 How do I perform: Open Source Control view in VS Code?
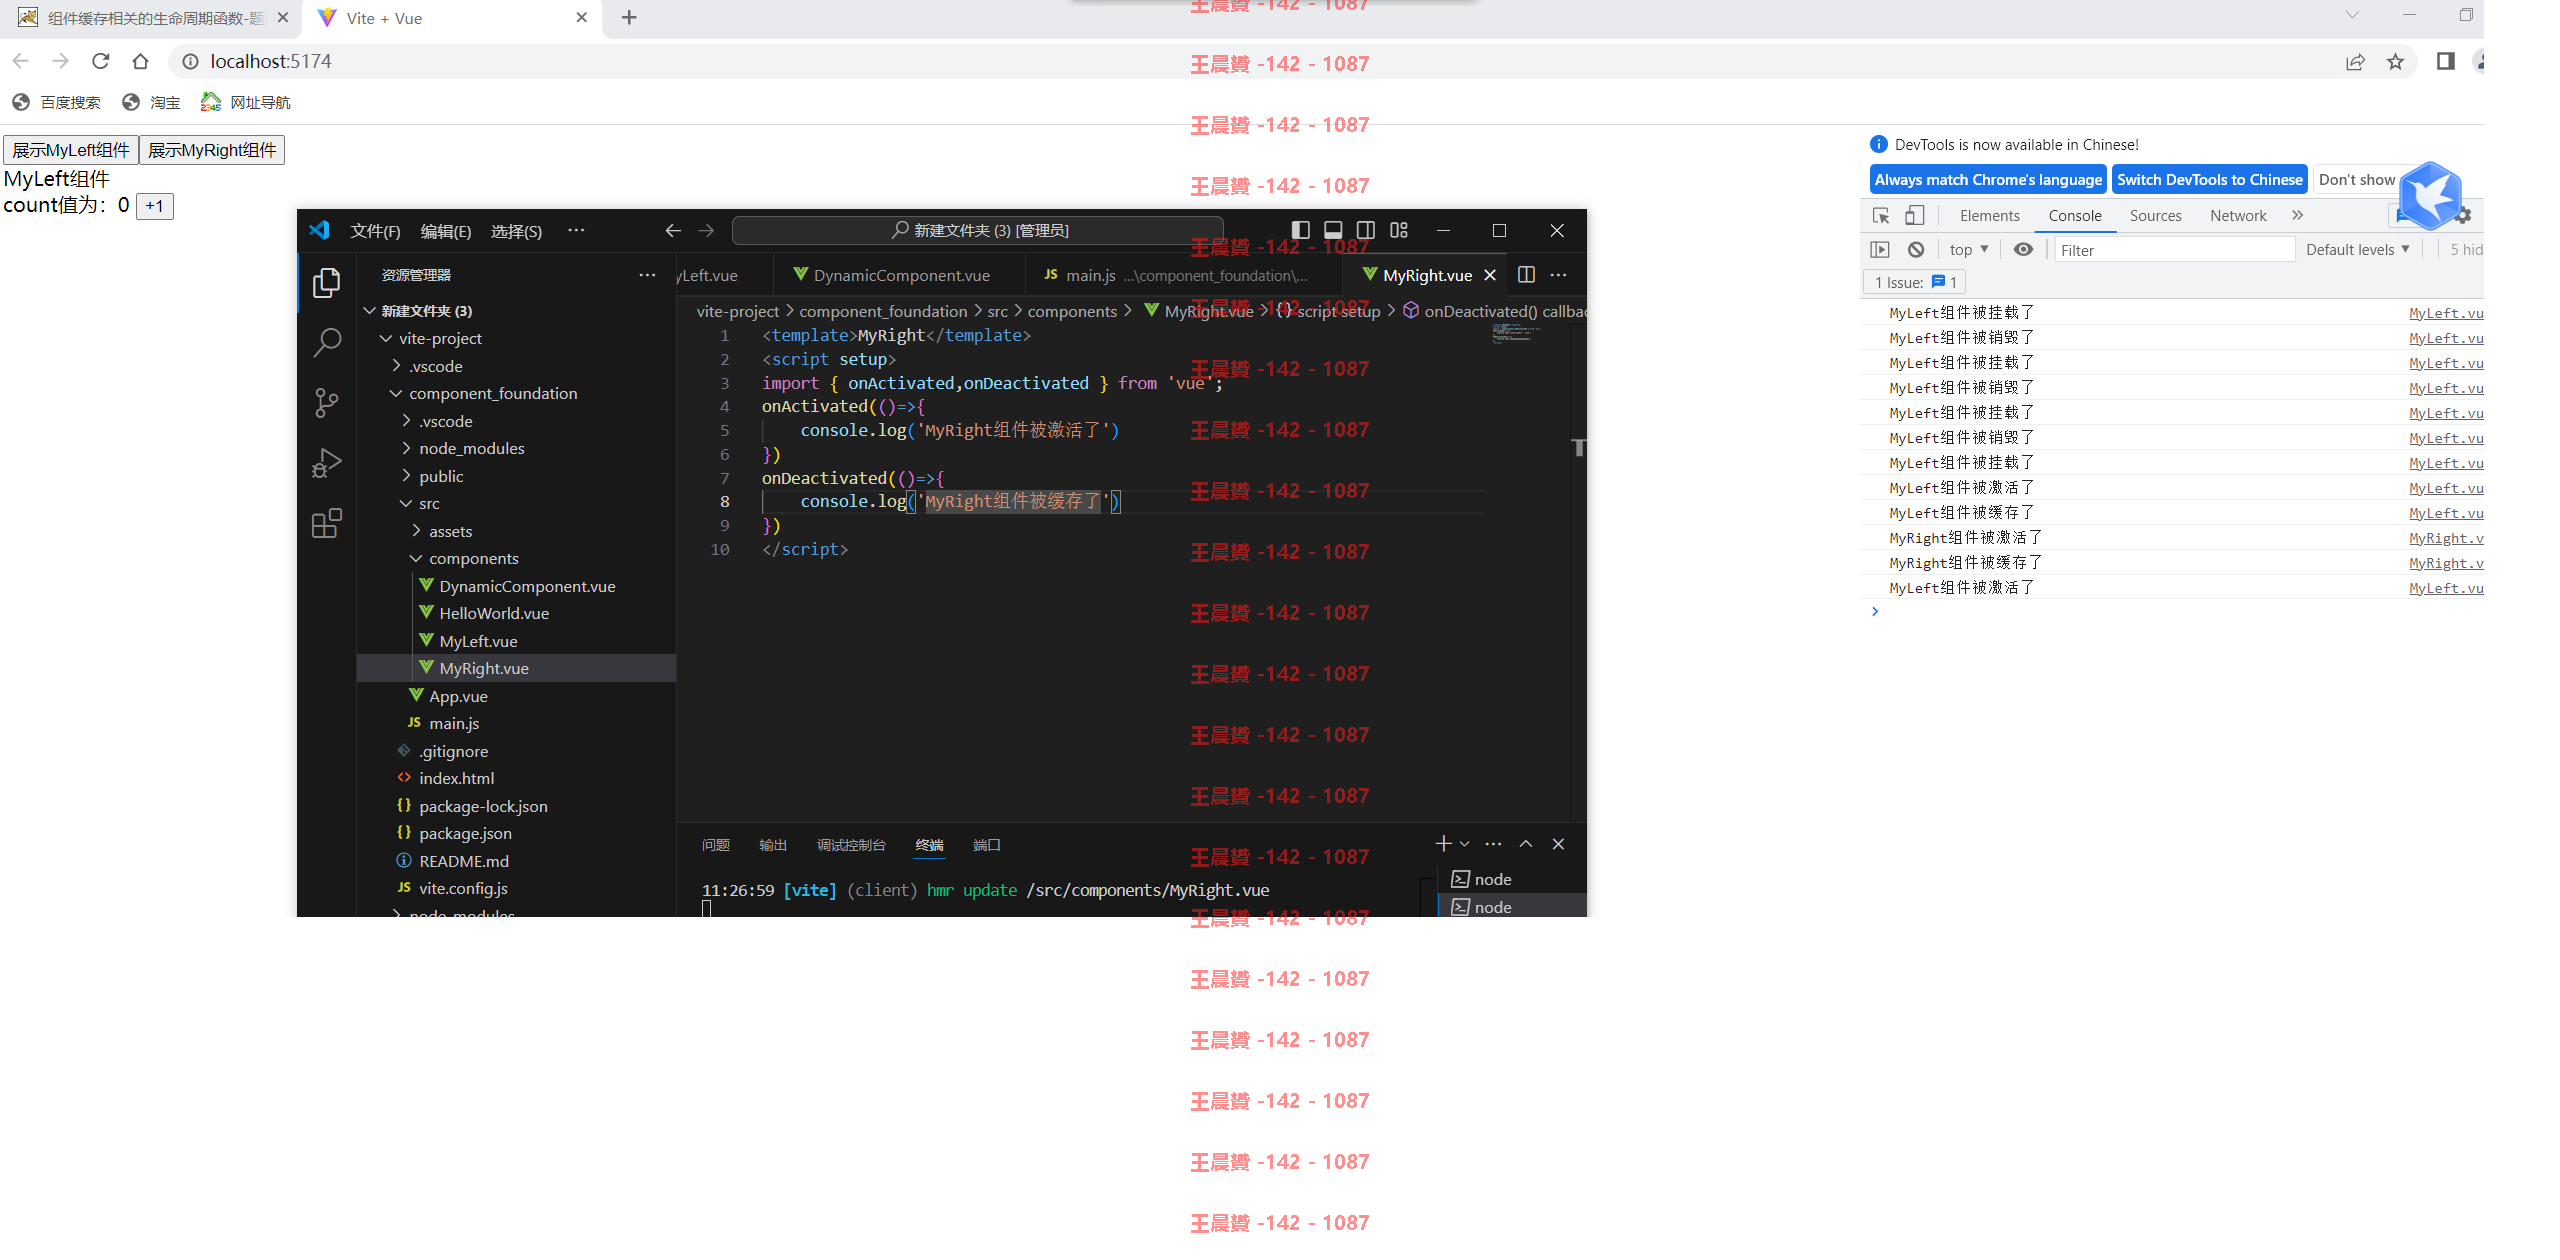point(326,403)
